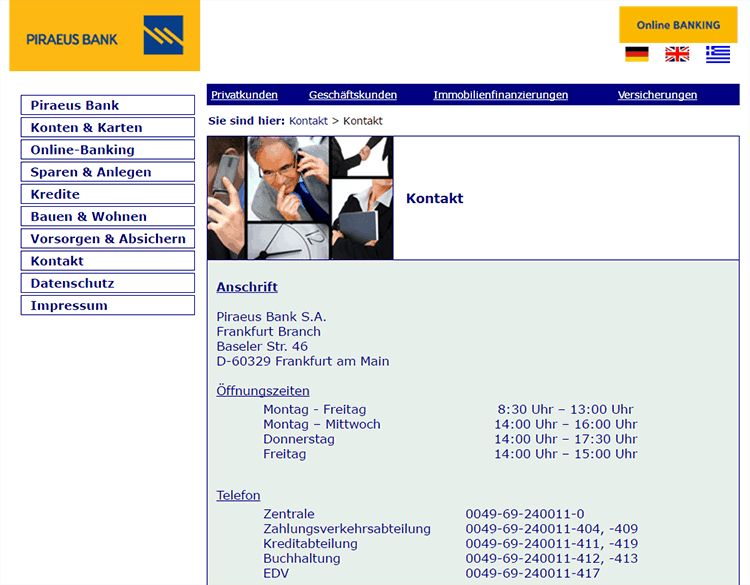Switch to English via UK flag
Screen dimensions: 750x585
677,54
